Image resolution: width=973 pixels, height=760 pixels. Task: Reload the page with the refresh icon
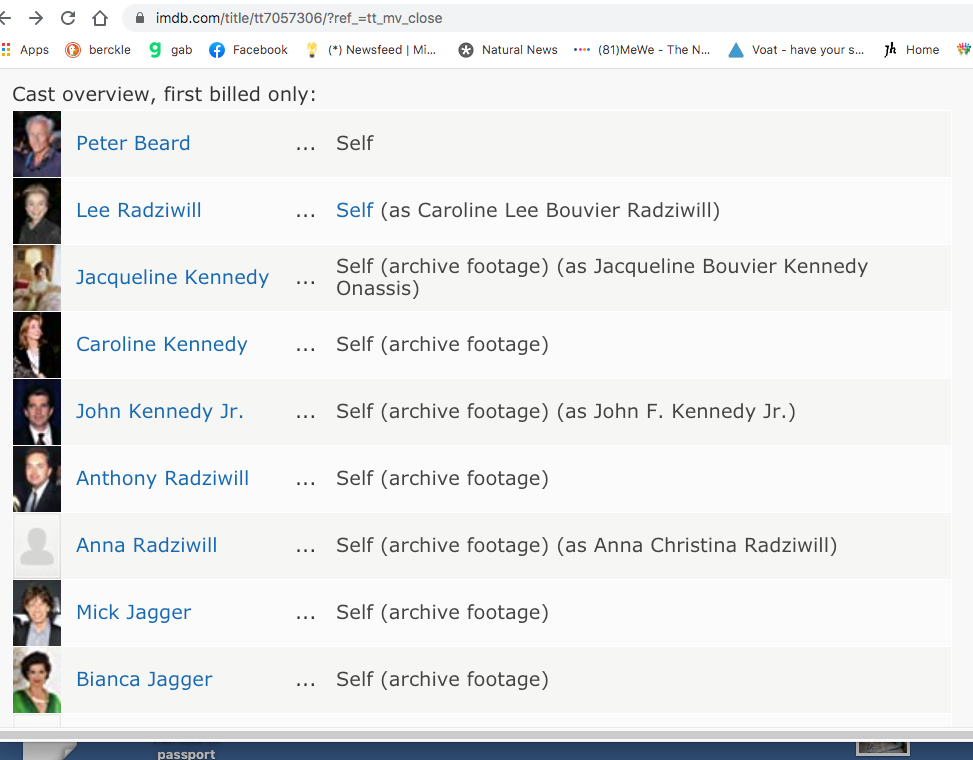(68, 18)
